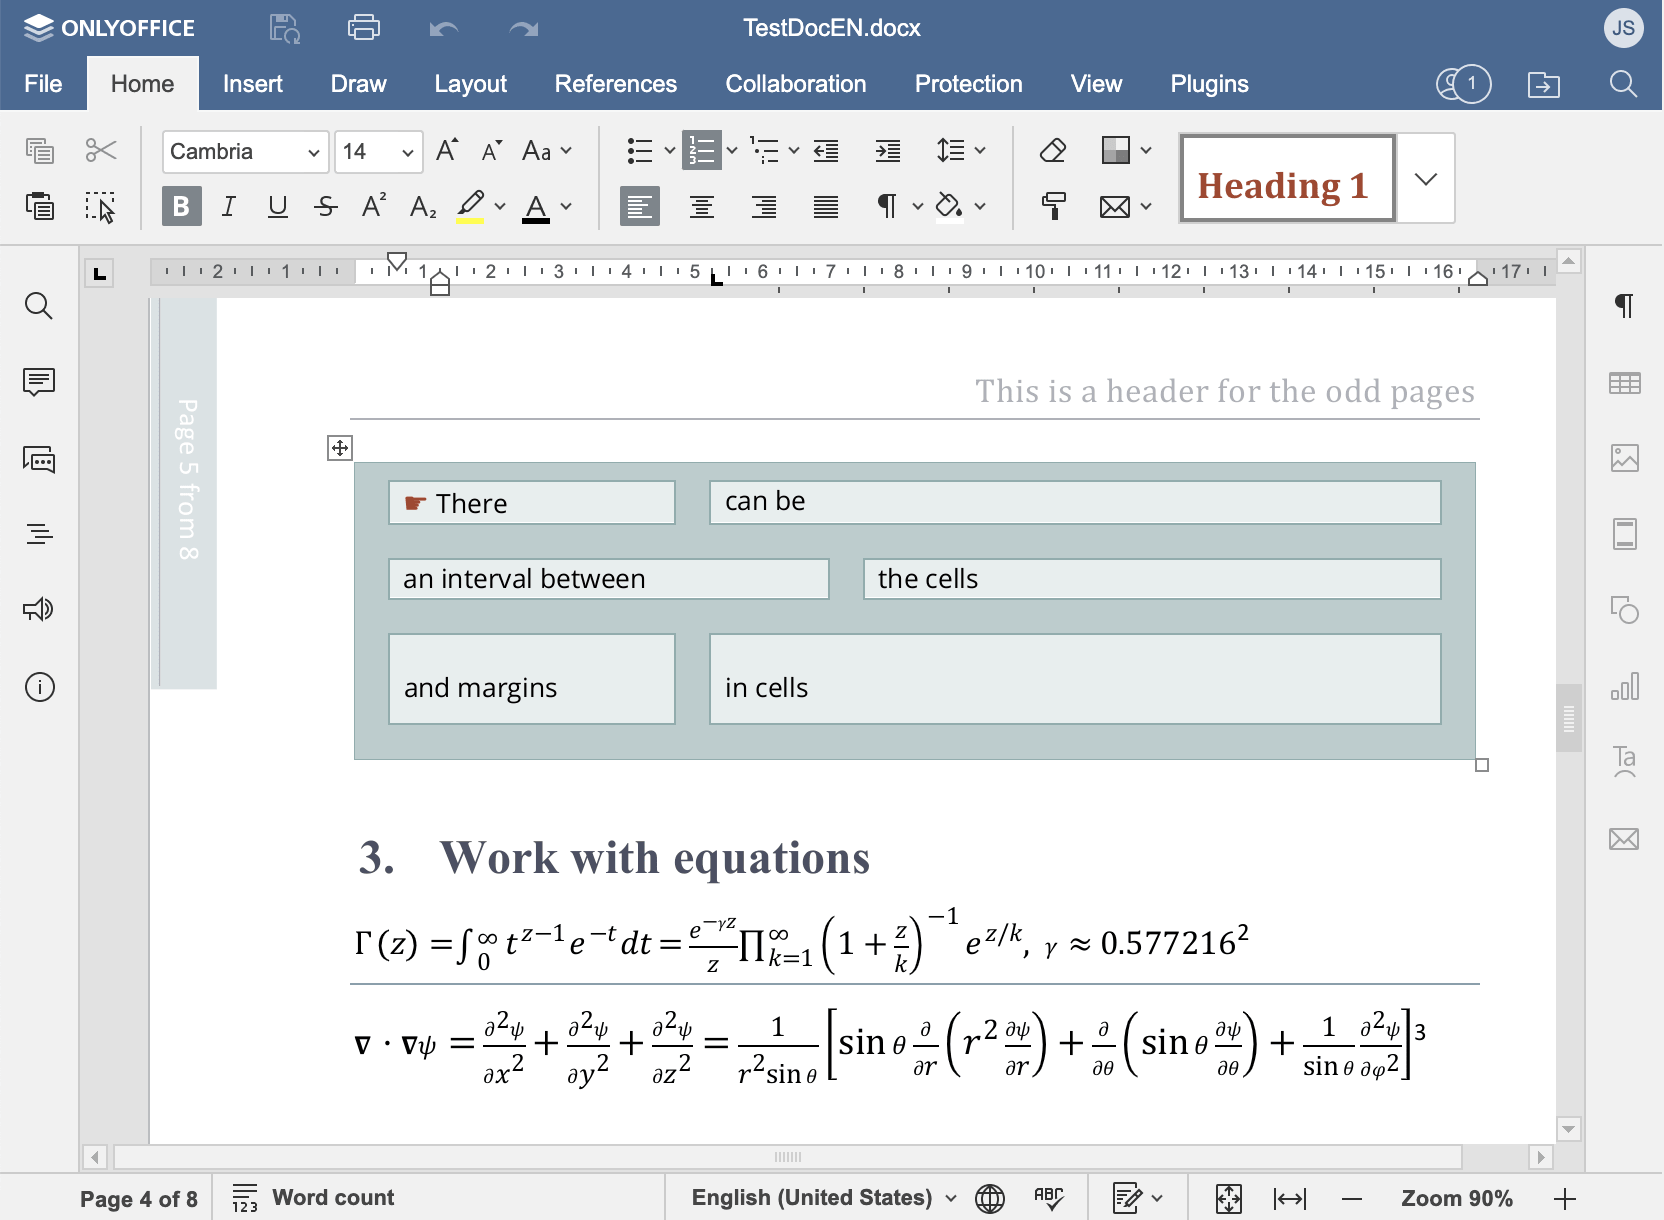Open the Find panel in left sidebar
Viewport: 1664px width, 1220px height.
pyautogui.click(x=39, y=306)
